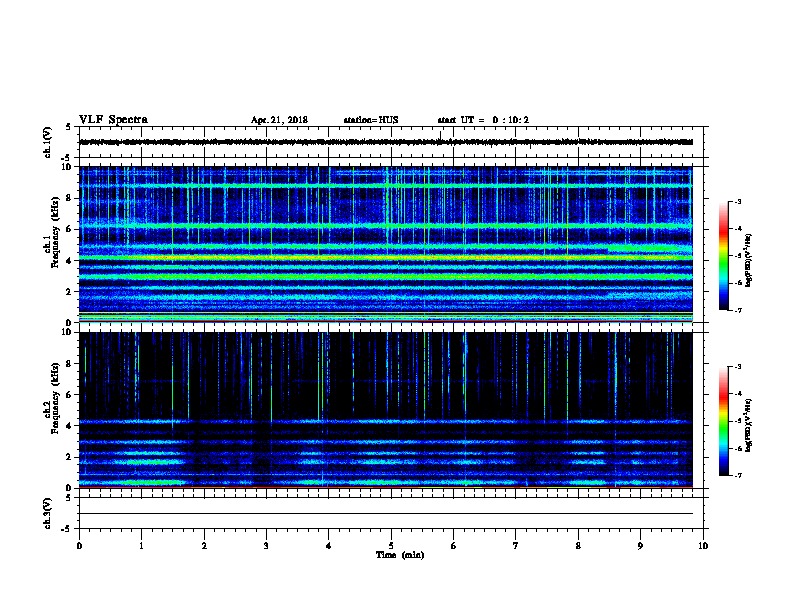Screen dimensions: 792x612
Task: Click the "4" kHz tick on ch.2 frequency axis
Action: [69, 426]
